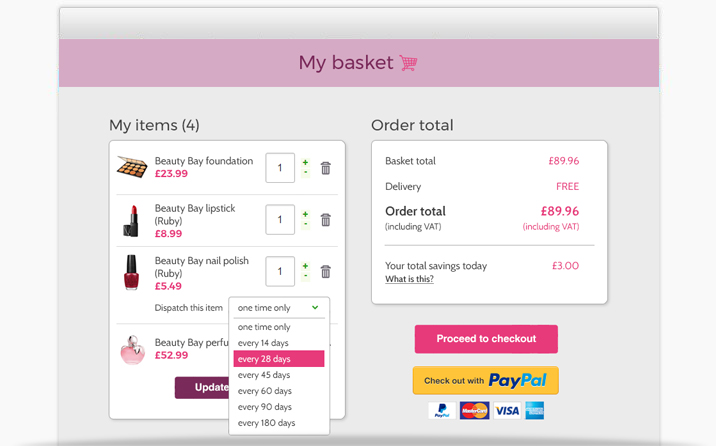Check out with PayPal button
Viewport: 716px width, 446px height.
(x=485, y=380)
